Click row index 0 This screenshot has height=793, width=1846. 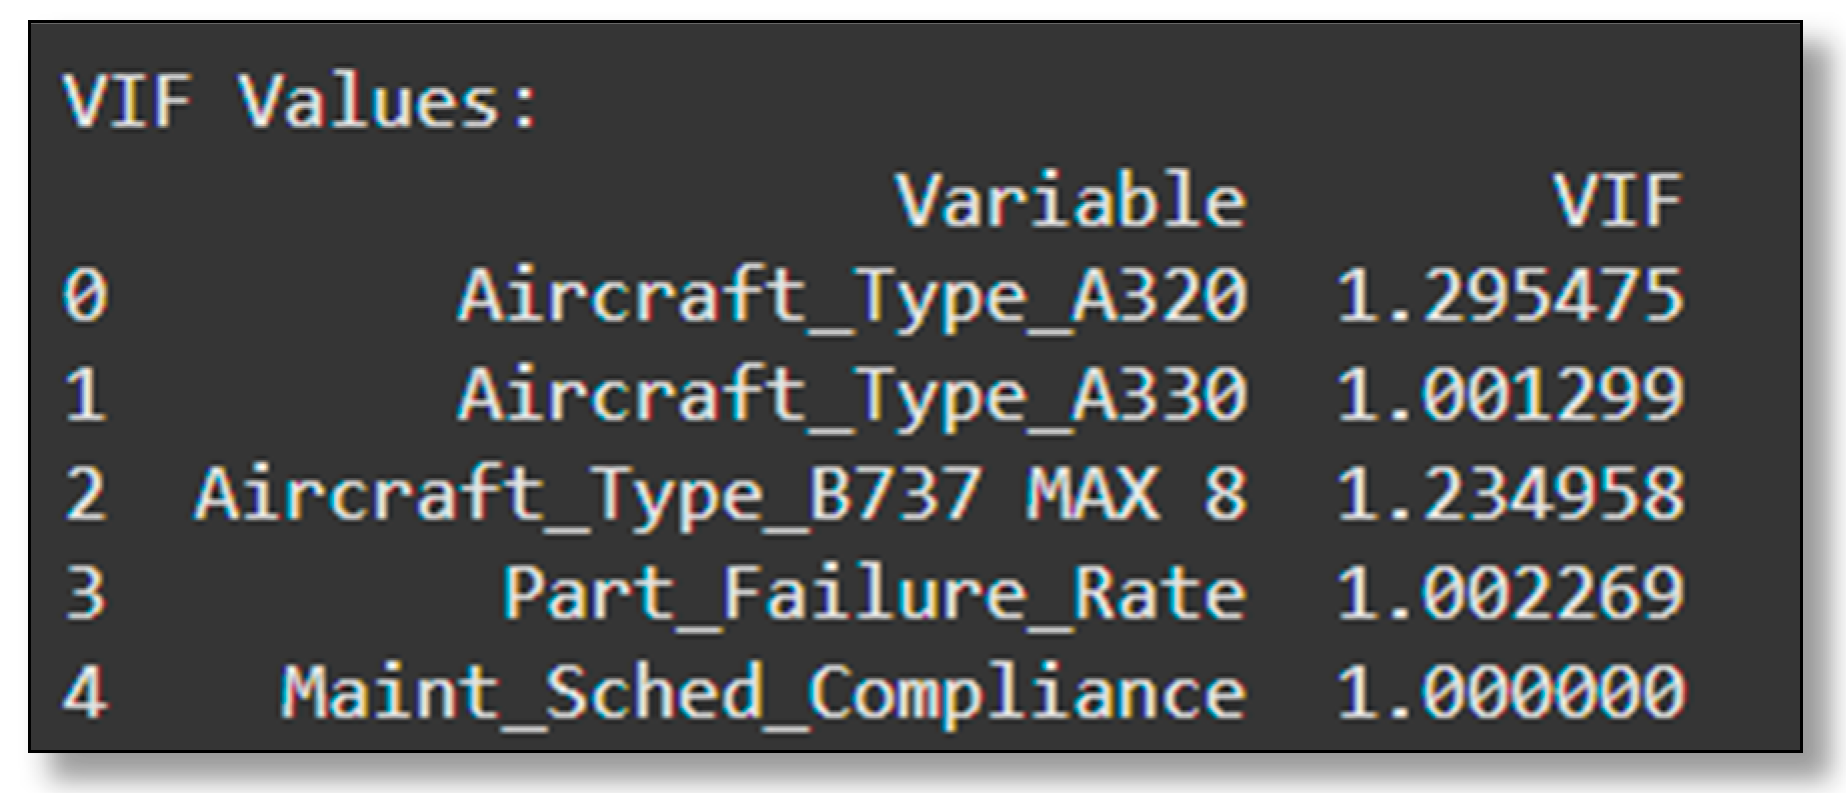[x=85, y=297]
